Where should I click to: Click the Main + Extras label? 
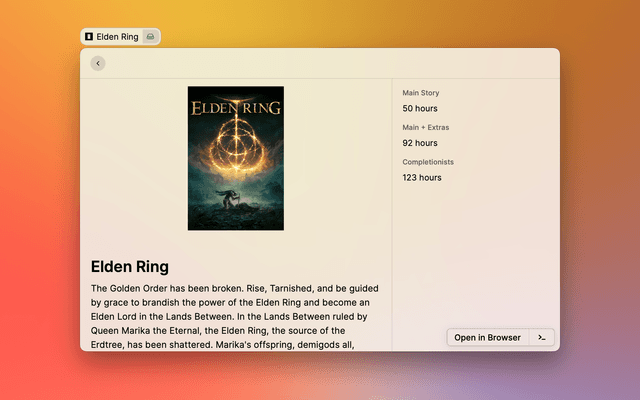(x=426, y=127)
